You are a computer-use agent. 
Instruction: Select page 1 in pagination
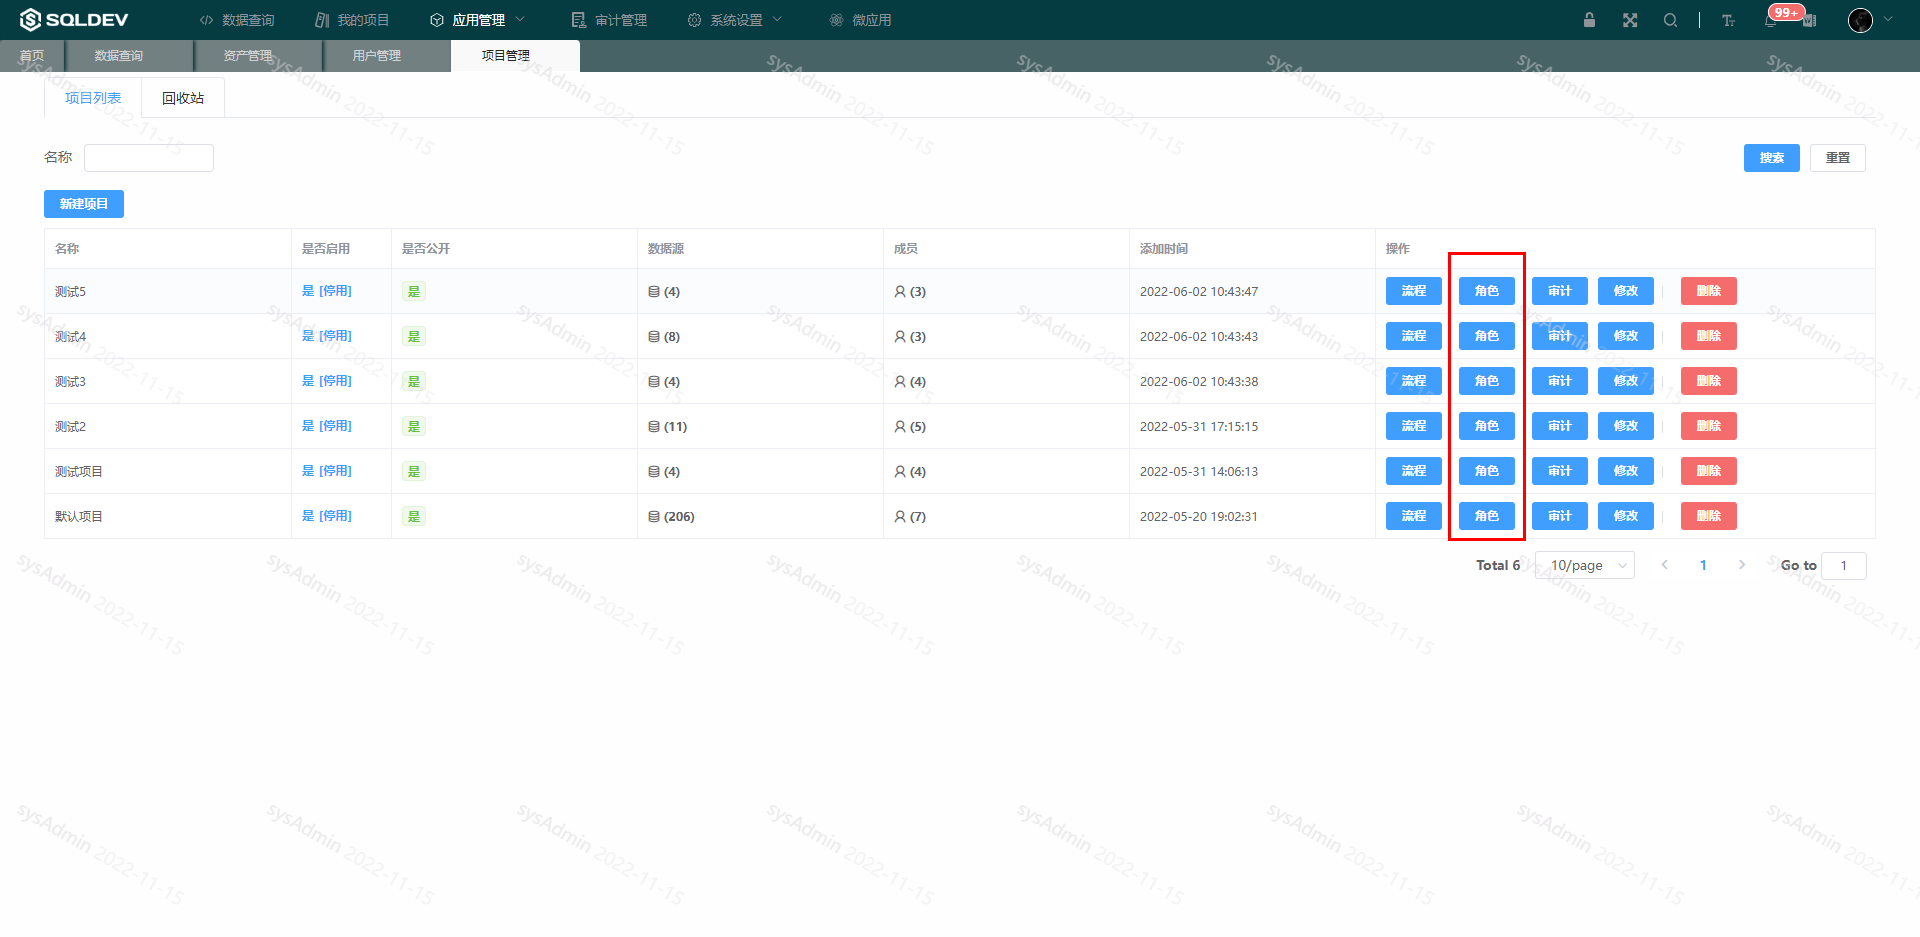click(x=1703, y=565)
